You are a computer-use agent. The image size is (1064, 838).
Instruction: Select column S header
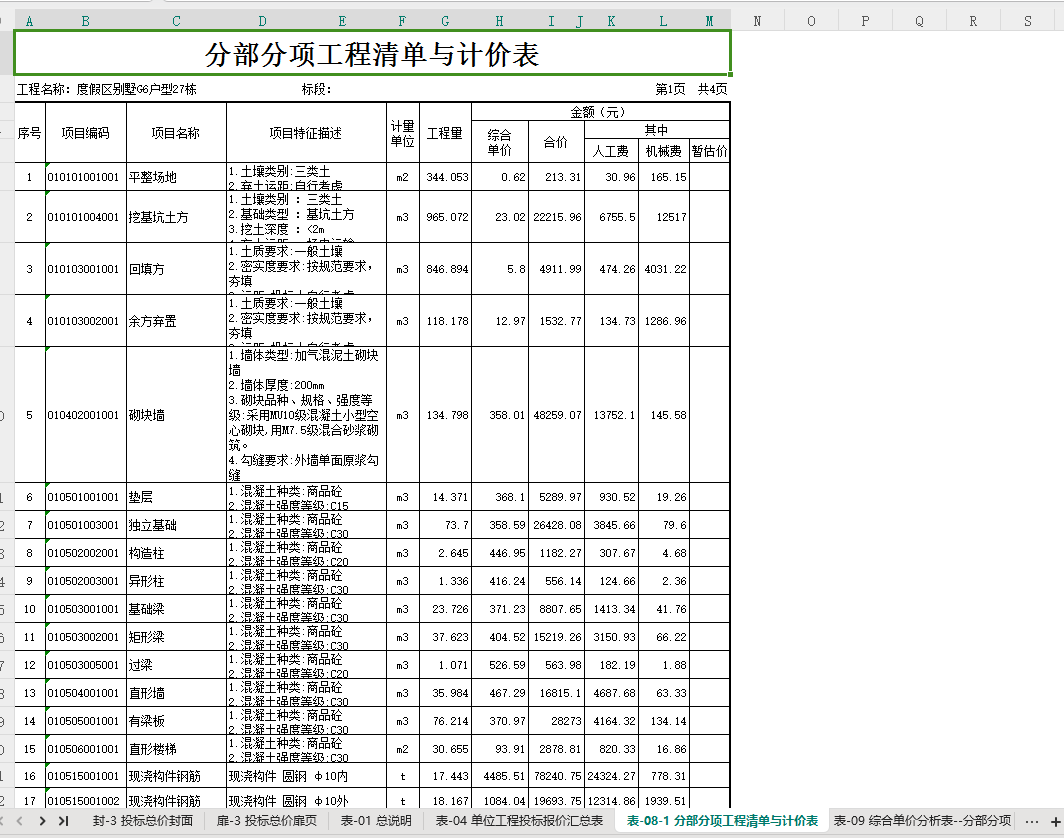1028,21
